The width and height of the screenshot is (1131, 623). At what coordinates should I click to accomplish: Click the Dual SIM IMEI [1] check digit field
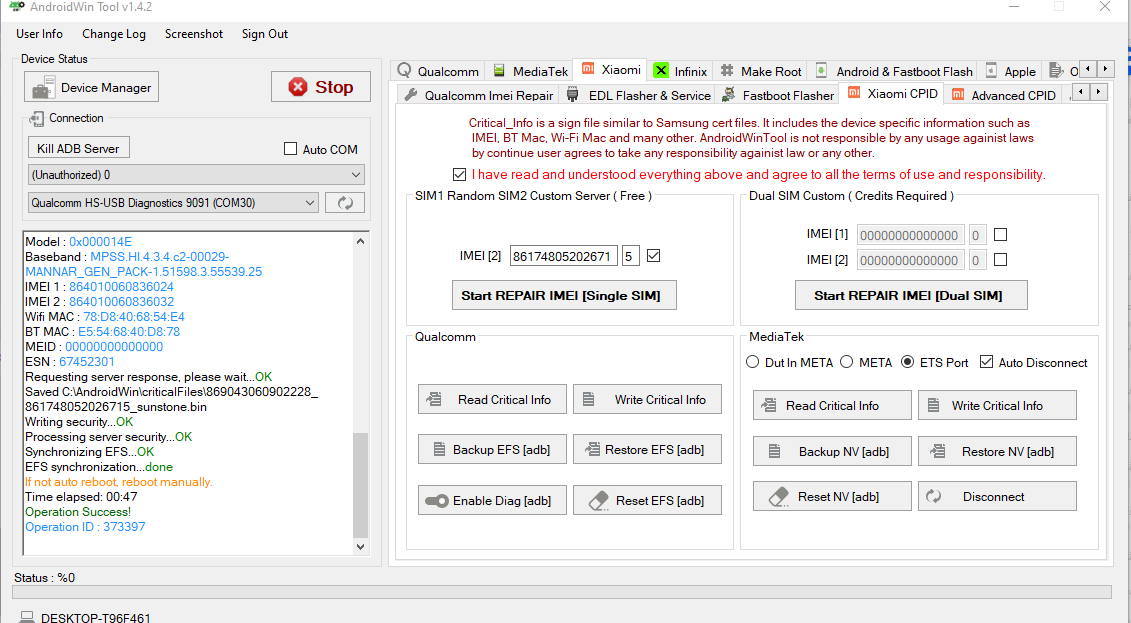(977, 235)
